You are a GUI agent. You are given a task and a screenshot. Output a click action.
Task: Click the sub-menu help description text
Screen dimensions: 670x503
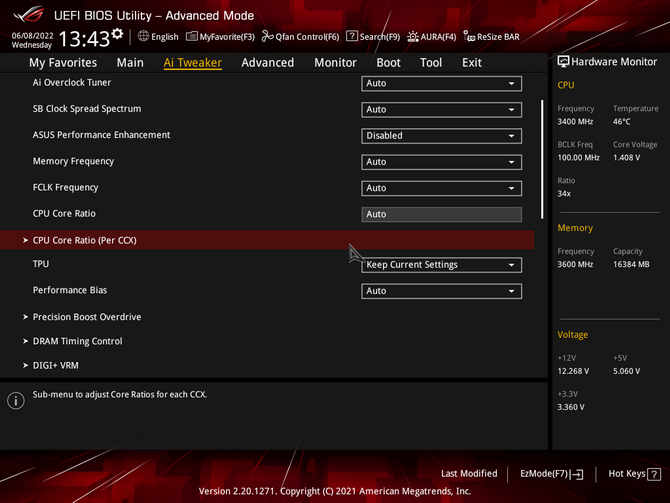pos(120,394)
